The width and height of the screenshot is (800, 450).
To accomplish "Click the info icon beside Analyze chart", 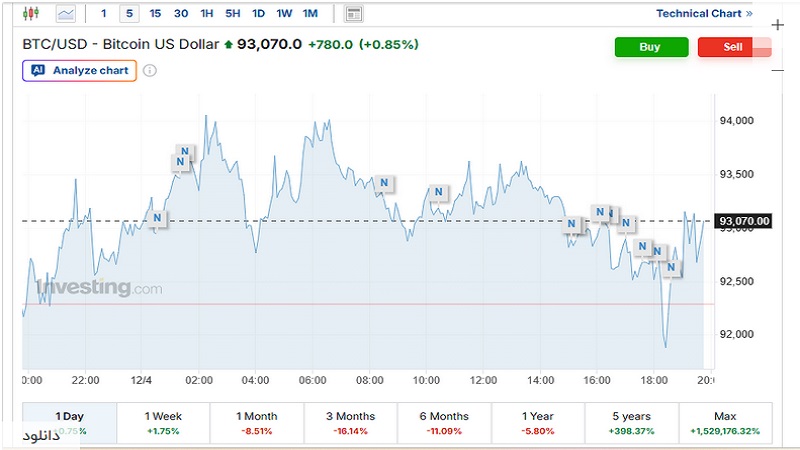I will tap(150, 71).
